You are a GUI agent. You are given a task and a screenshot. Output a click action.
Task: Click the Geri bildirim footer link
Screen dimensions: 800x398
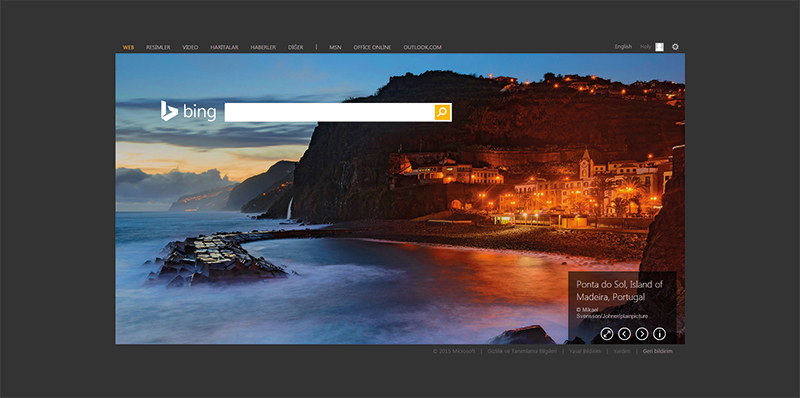pyautogui.click(x=658, y=352)
